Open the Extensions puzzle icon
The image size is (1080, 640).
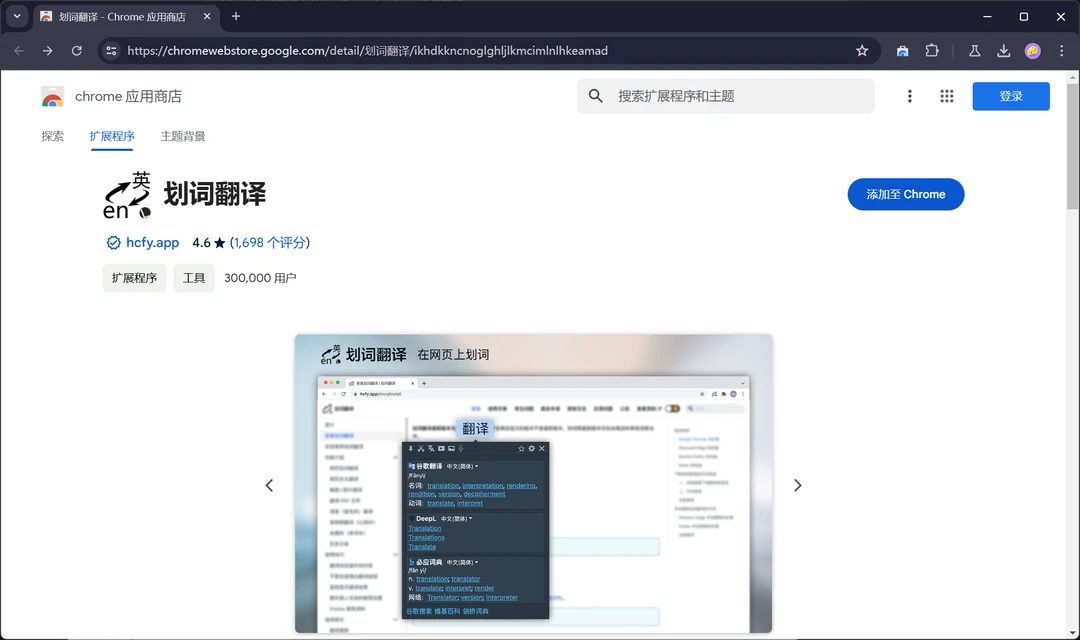click(x=932, y=50)
